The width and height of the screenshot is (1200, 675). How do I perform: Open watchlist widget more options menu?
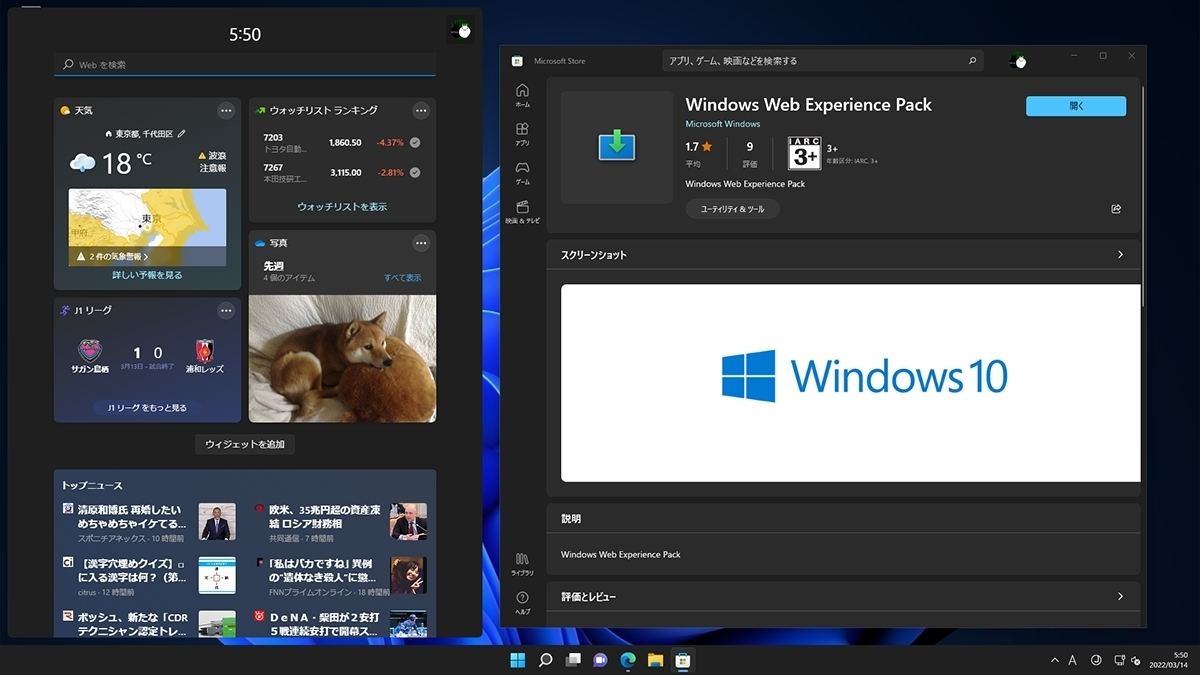point(421,110)
